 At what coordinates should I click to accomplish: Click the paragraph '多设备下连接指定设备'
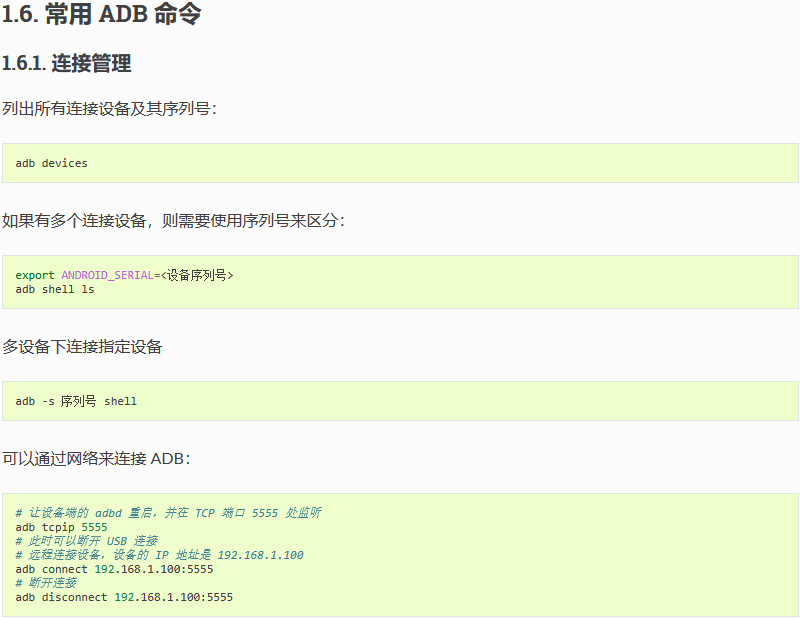pyautogui.click(x=82, y=347)
